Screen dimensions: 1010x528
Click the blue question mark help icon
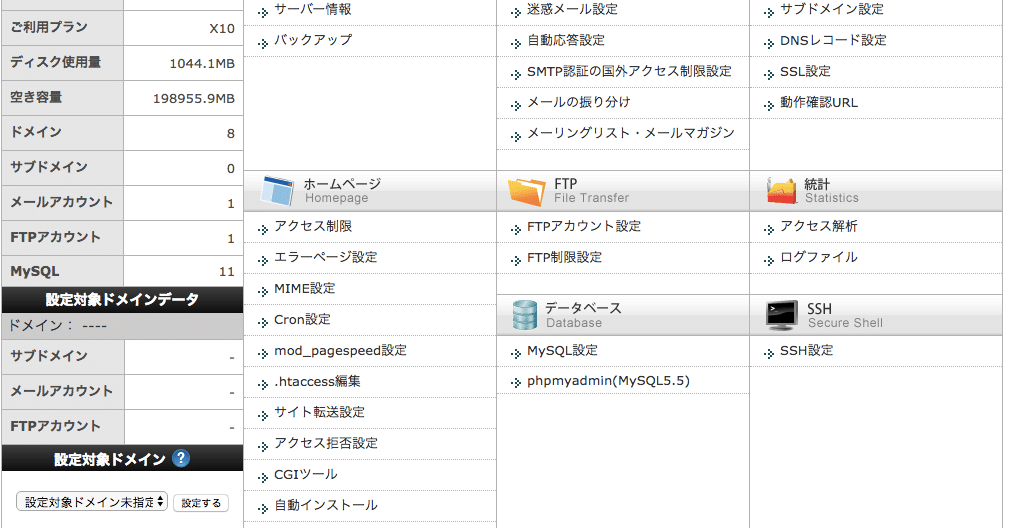[181, 458]
